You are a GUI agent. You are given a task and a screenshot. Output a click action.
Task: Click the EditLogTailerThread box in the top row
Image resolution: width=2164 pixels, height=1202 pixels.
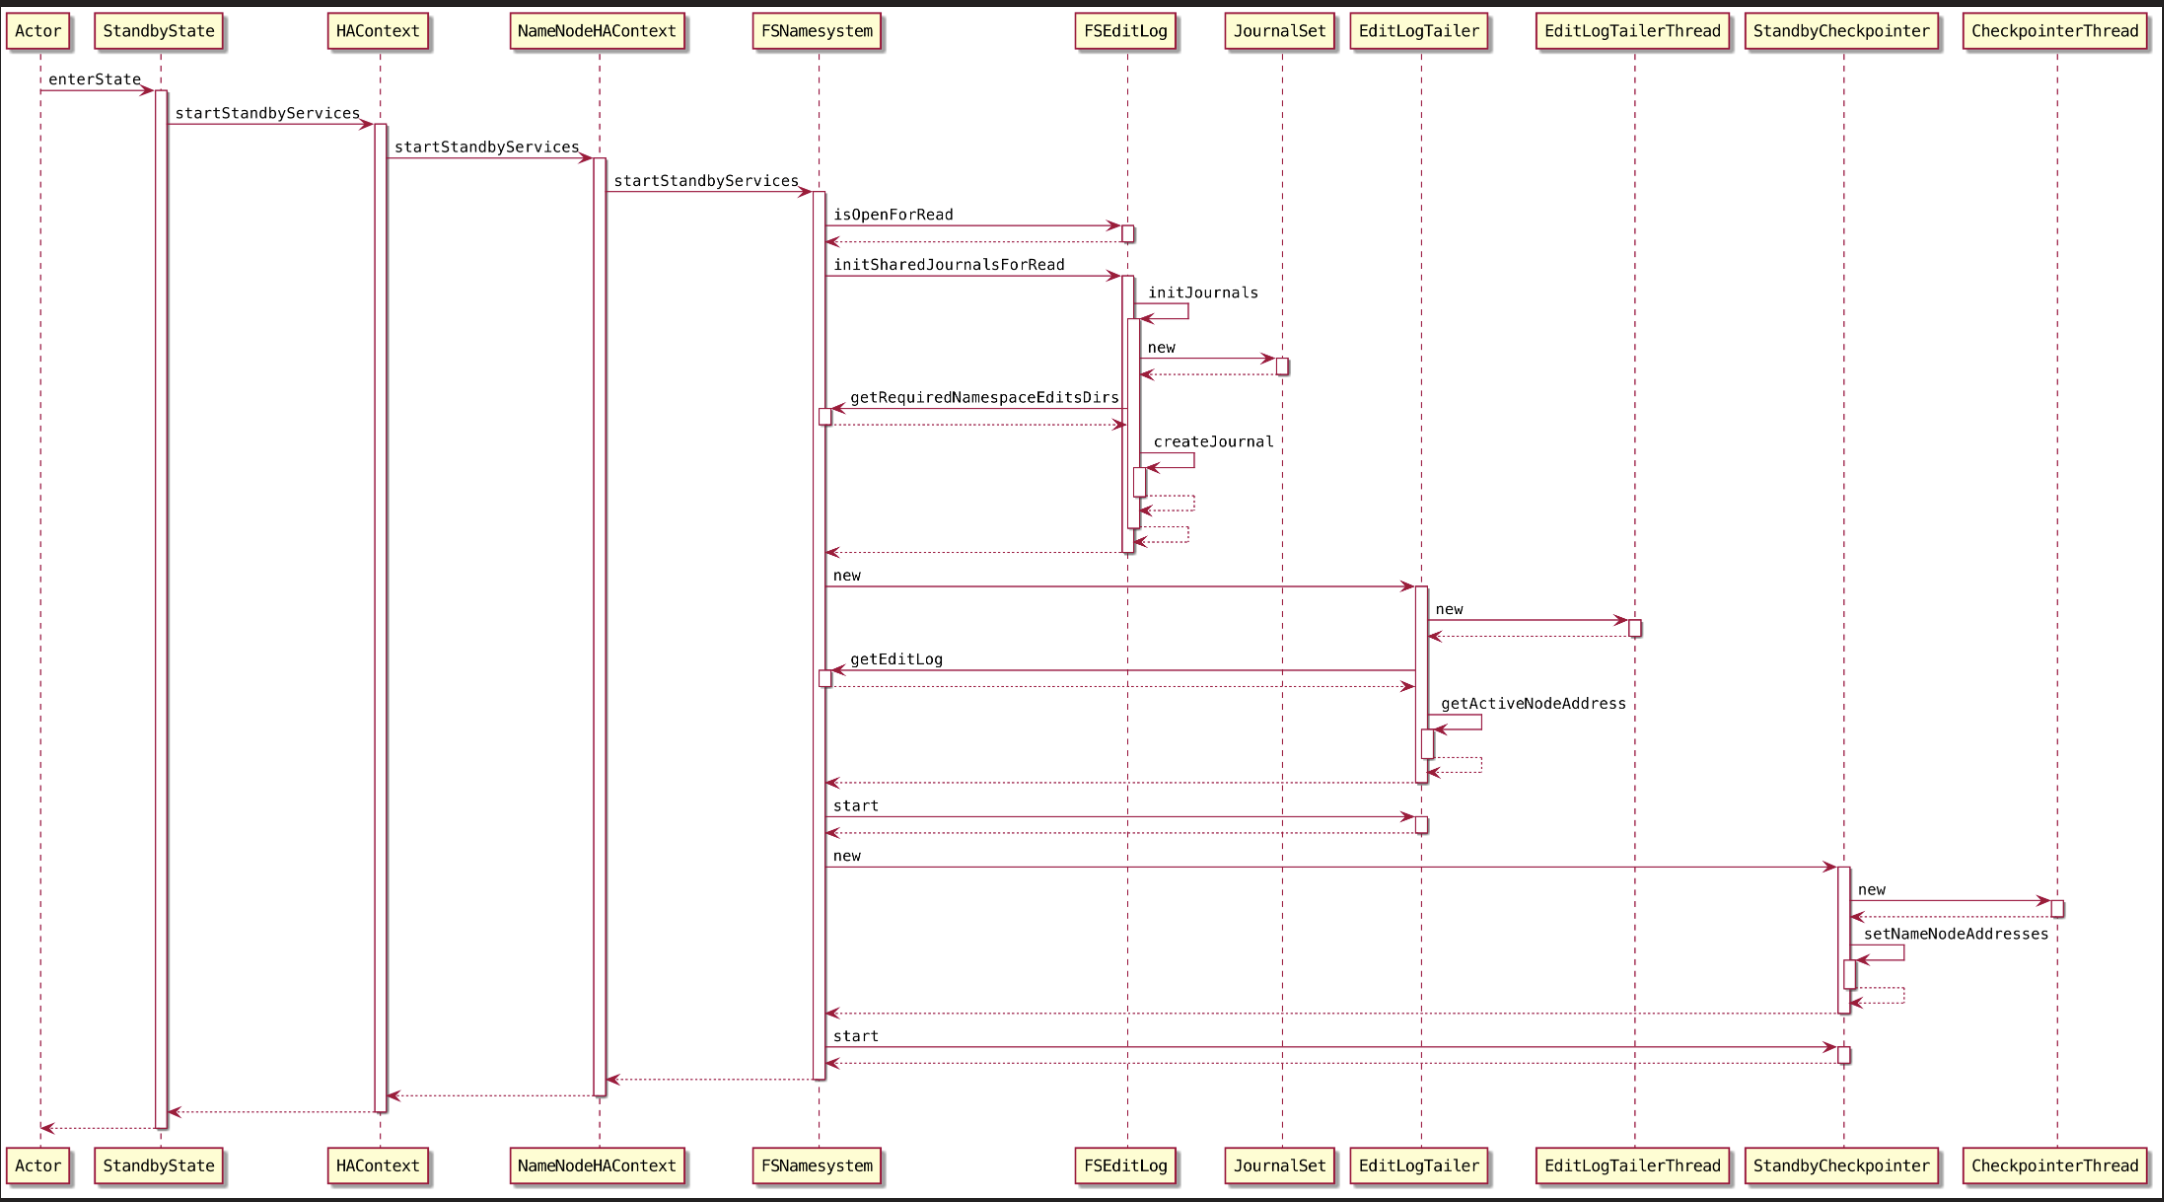[1633, 31]
